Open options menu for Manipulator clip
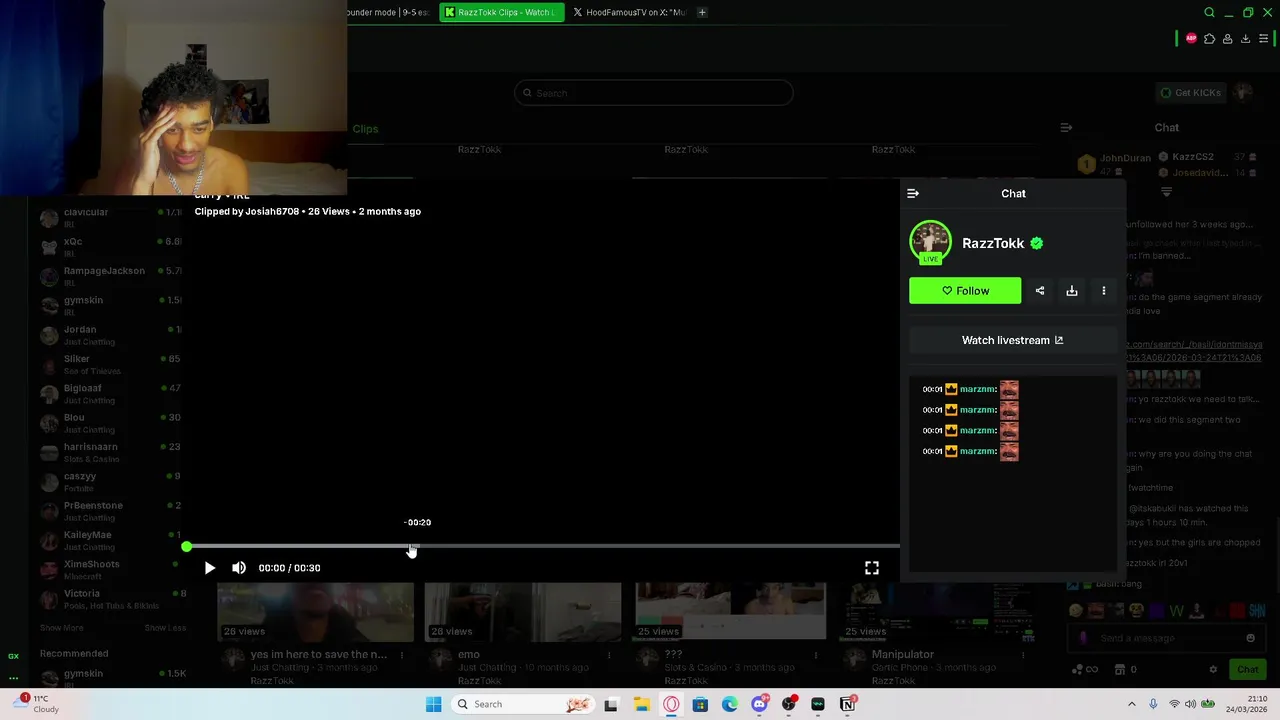 [1023, 655]
